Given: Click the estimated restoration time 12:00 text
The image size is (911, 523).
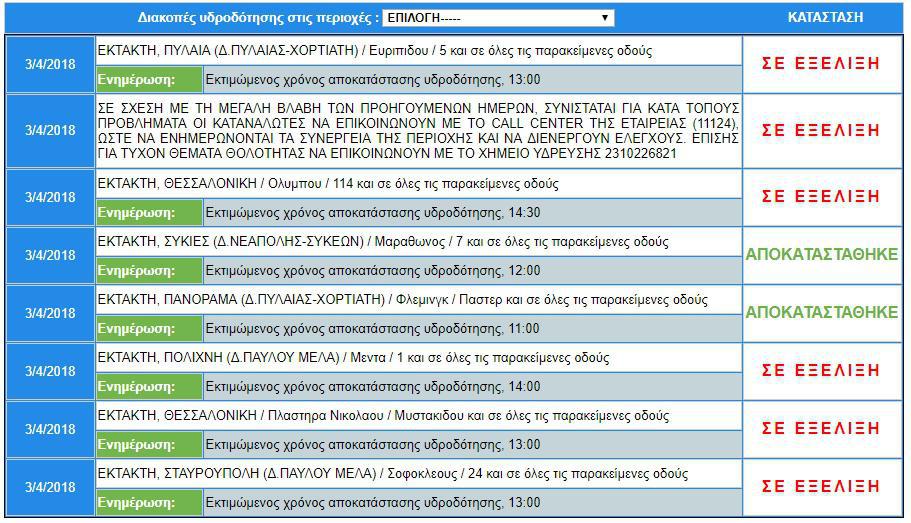Looking at the screenshot, I should [x=373, y=270].
